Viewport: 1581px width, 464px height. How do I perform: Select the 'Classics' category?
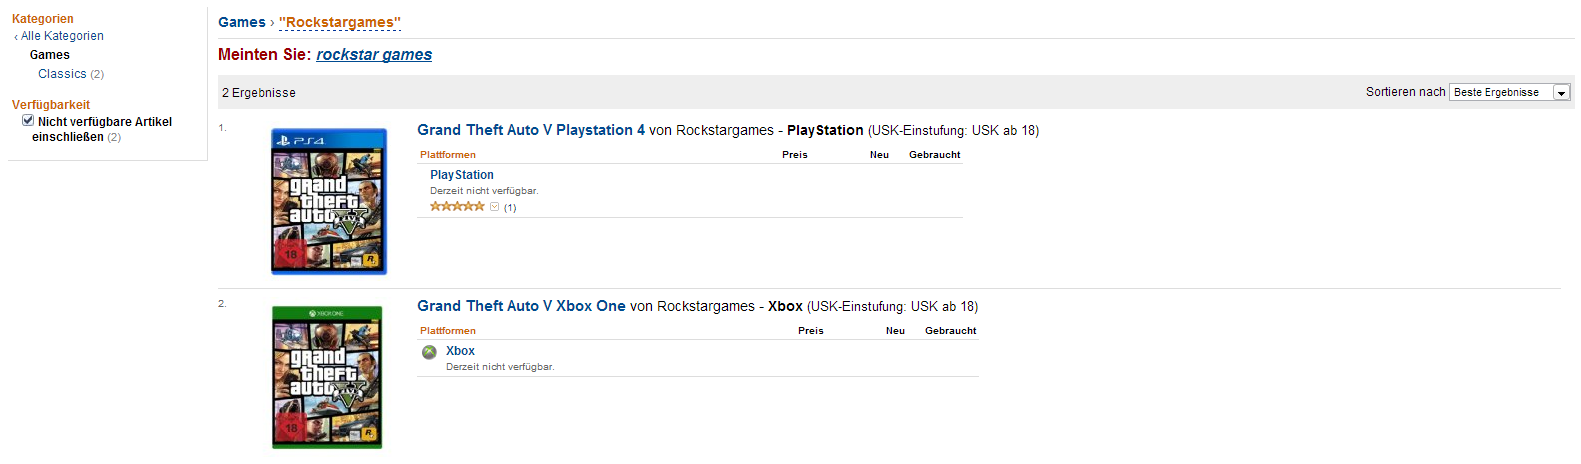(62, 74)
